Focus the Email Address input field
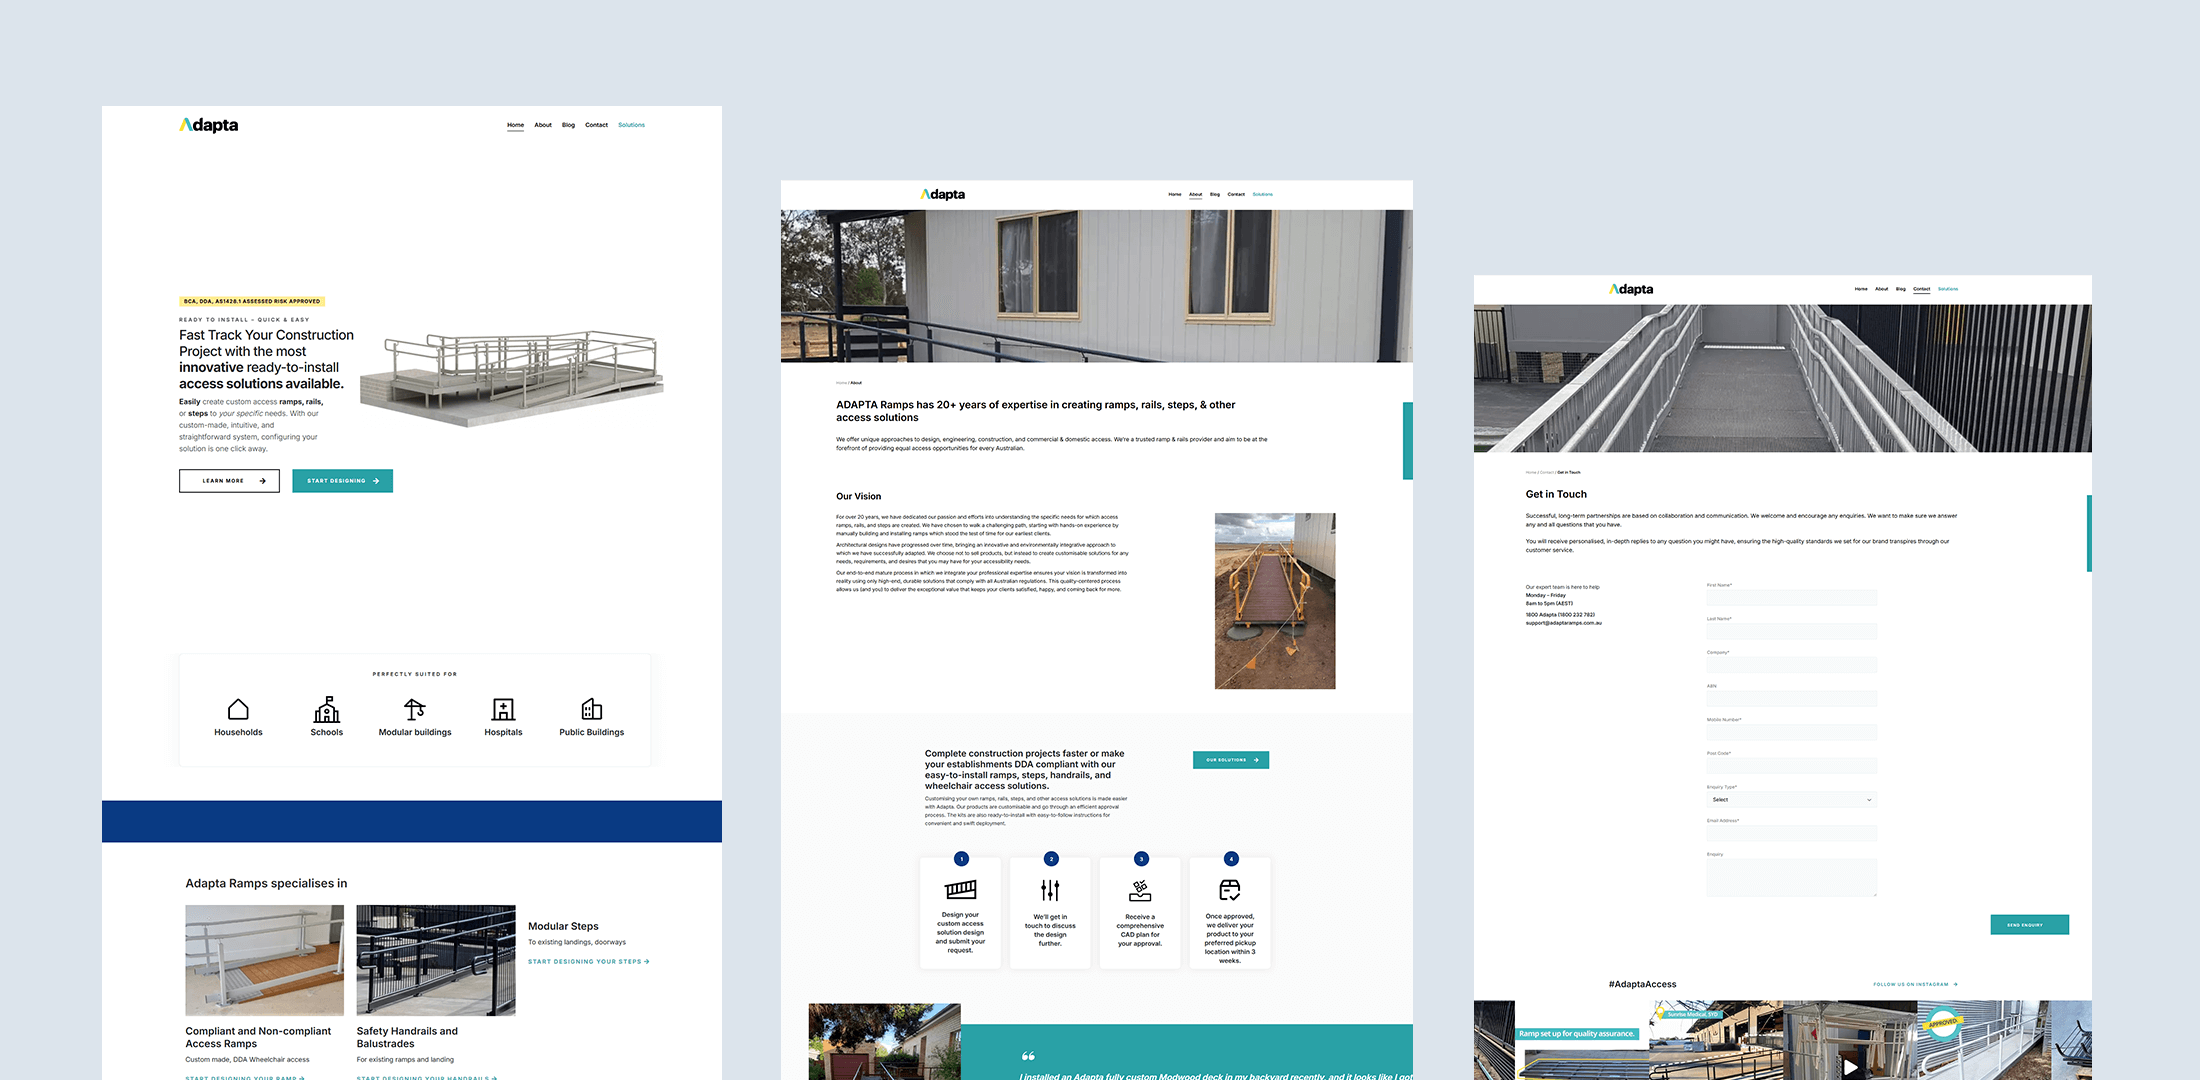 (x=1791, y=834)
